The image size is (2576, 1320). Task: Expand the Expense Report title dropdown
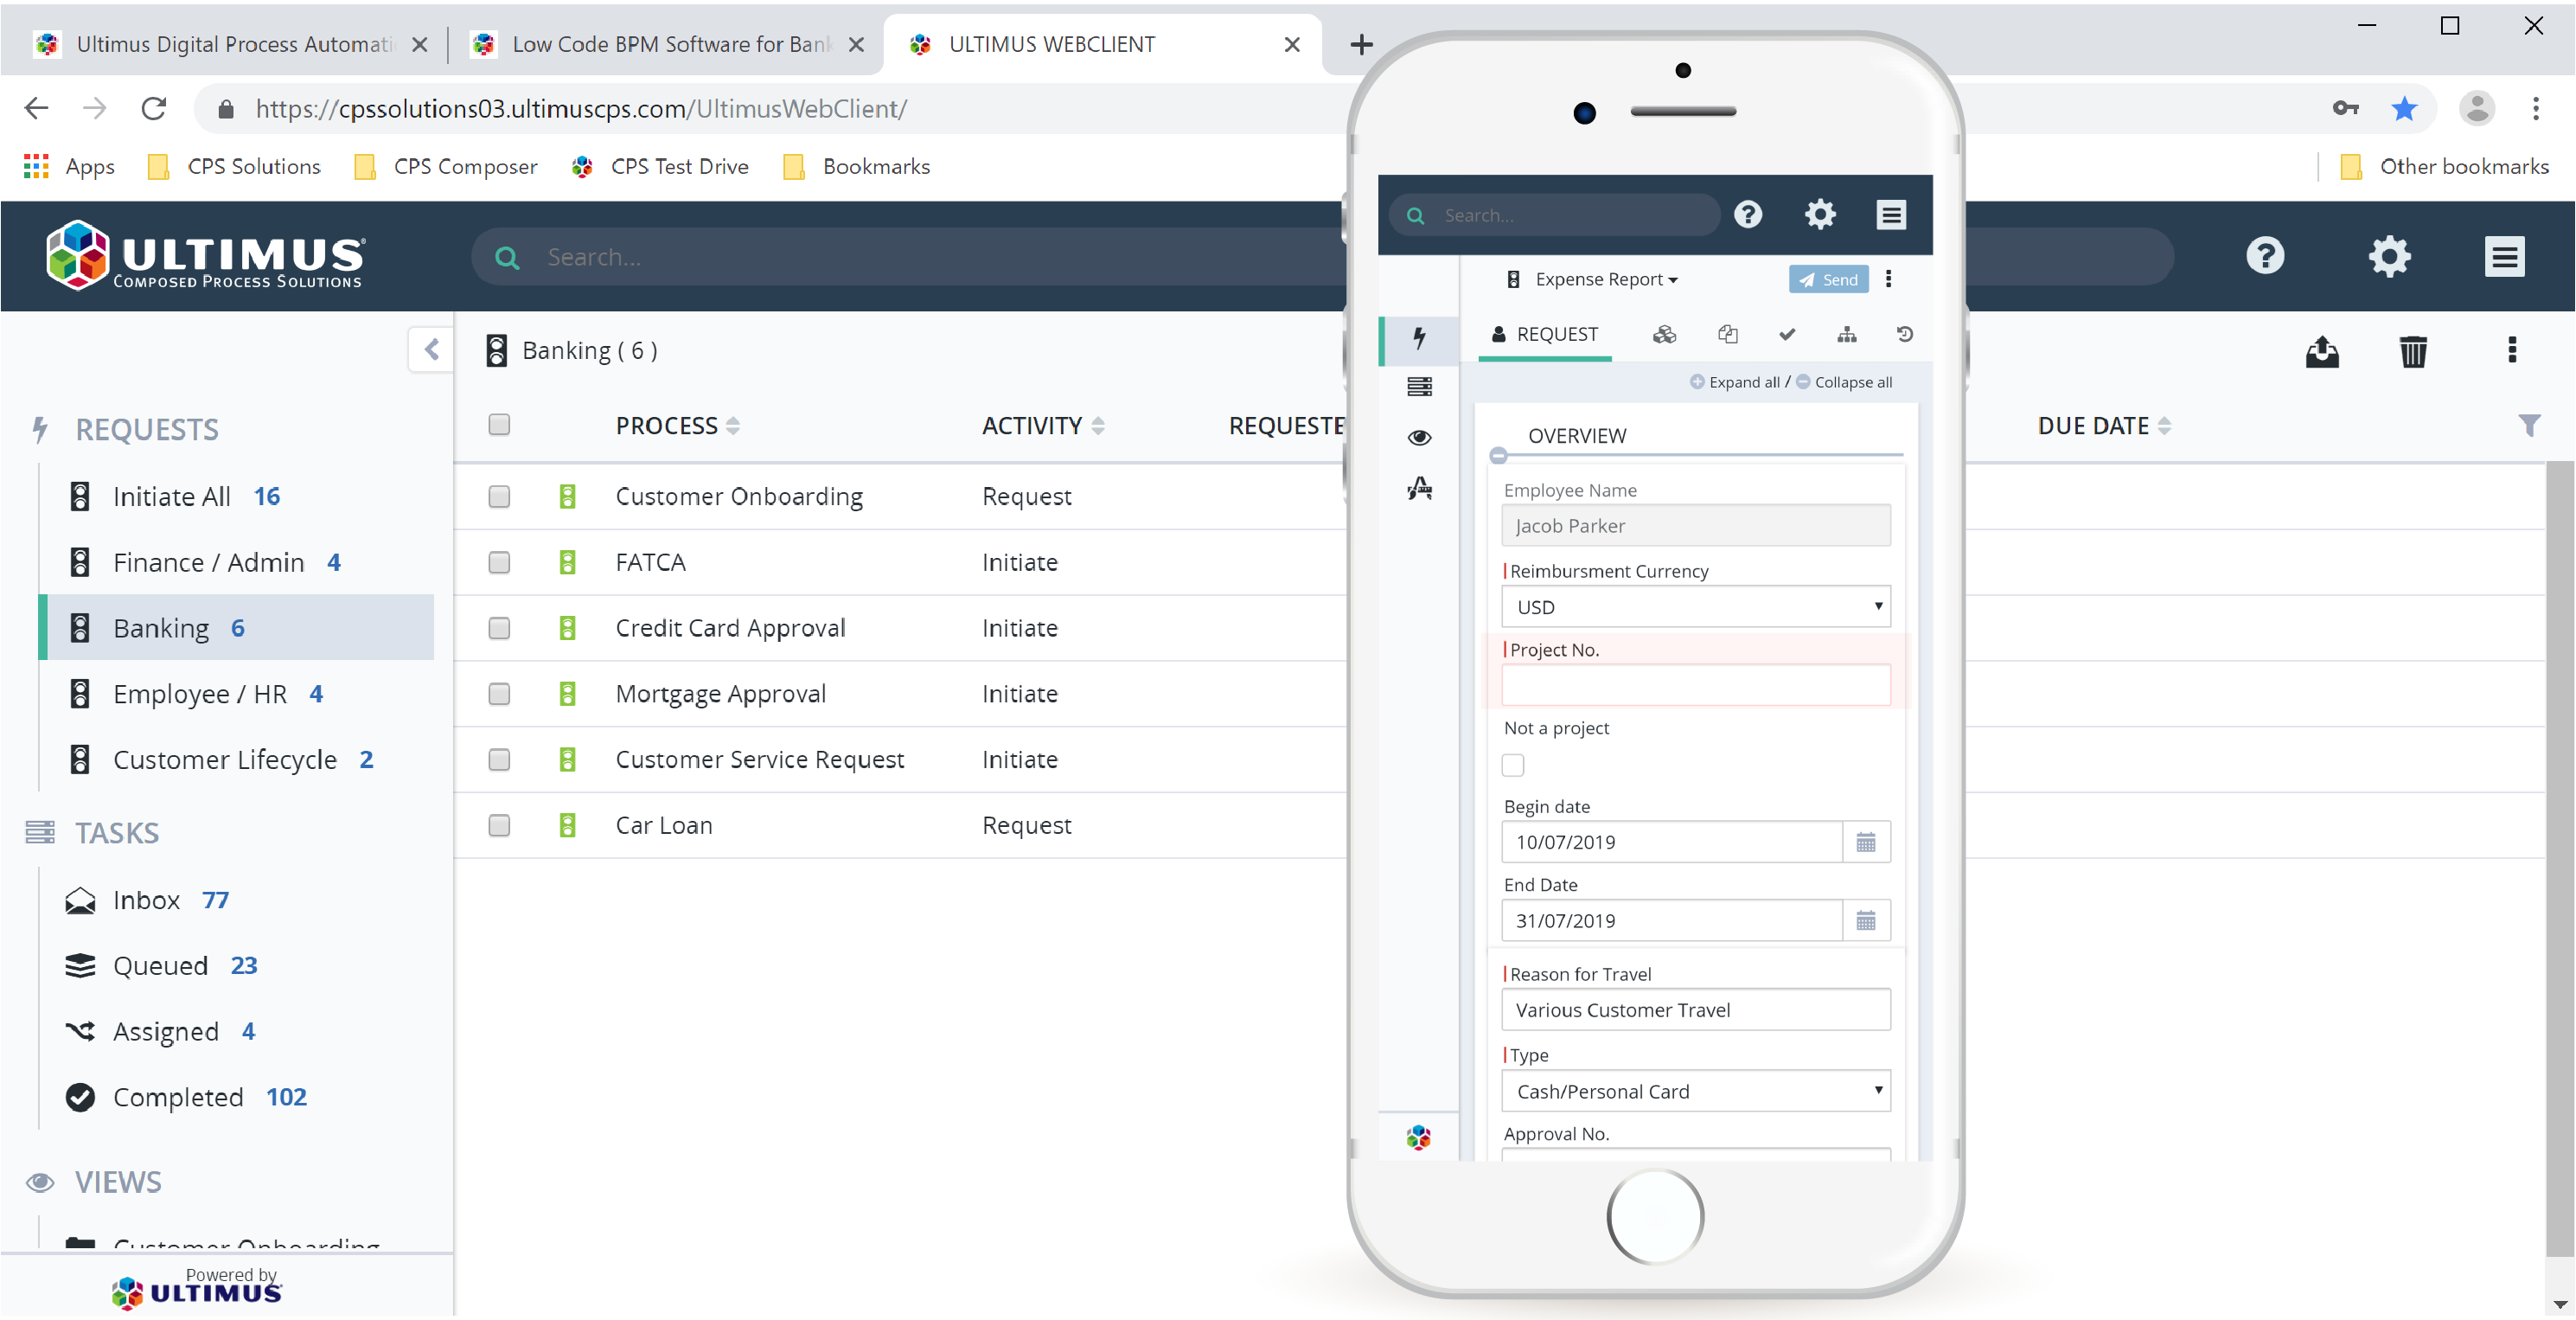click(x=1673, y=279)
